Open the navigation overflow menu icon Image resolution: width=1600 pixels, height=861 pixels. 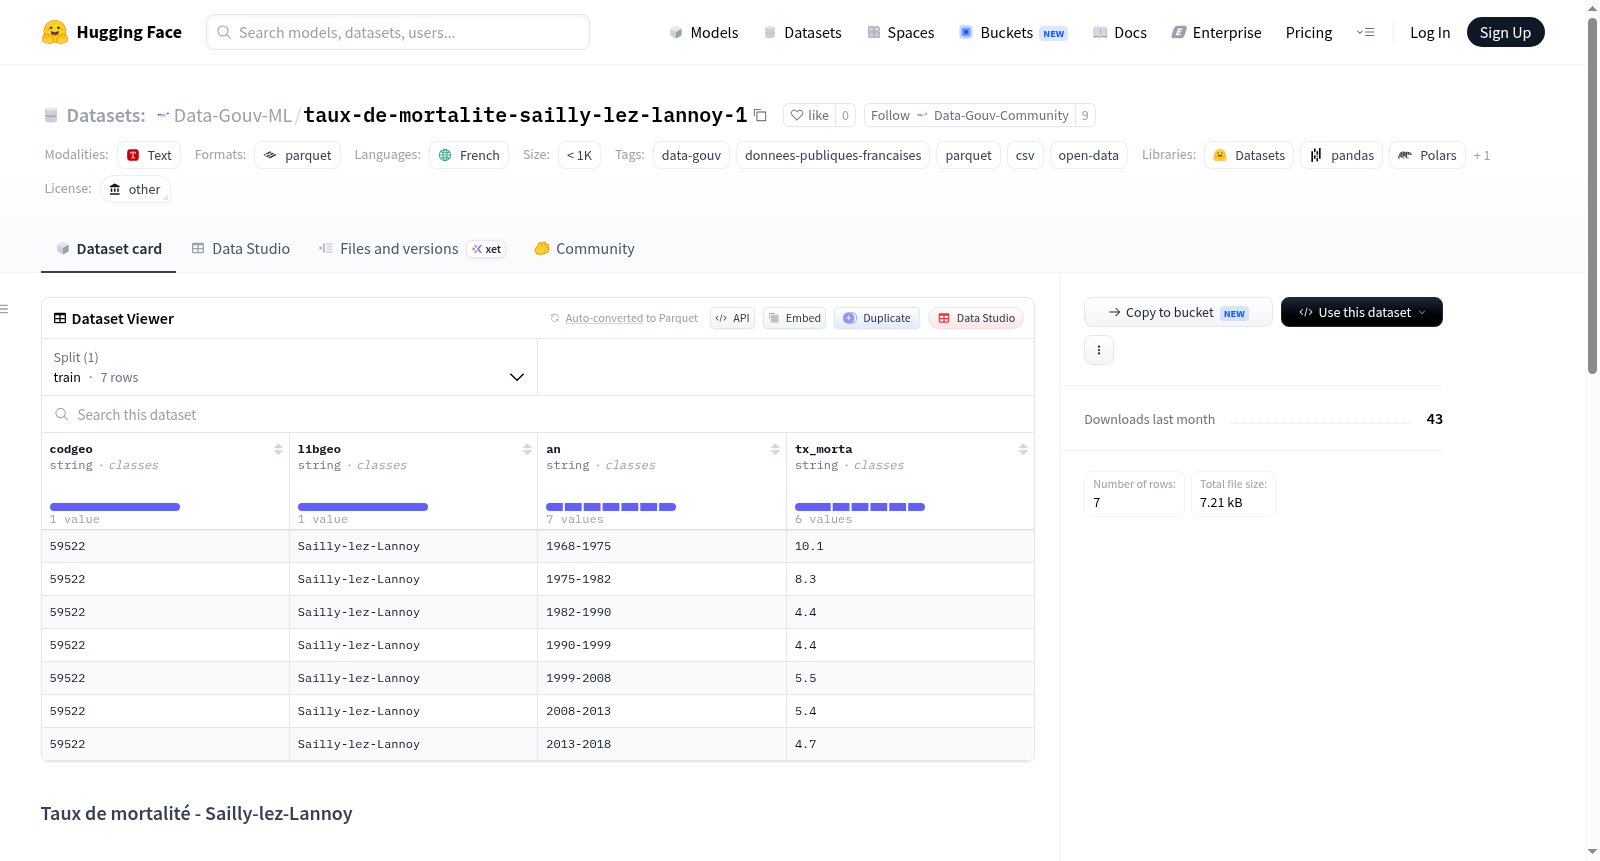[1365, 32]
